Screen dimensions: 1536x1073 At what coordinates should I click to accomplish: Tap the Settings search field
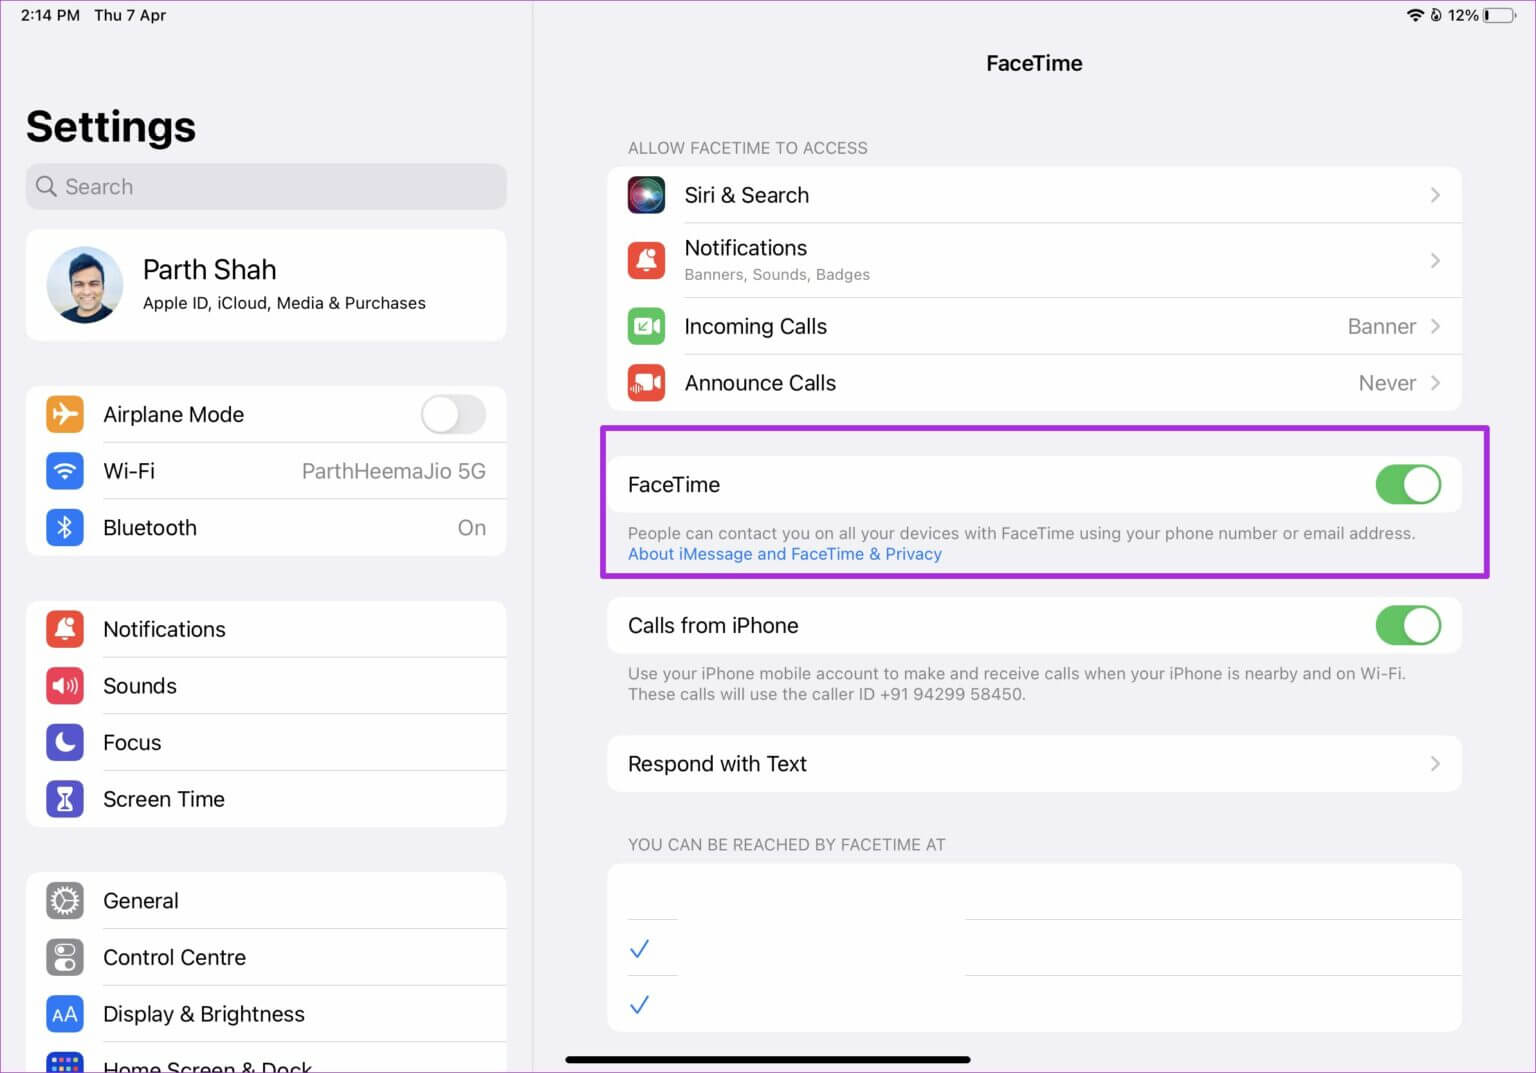pyautogui.click(x=266, y=187)
